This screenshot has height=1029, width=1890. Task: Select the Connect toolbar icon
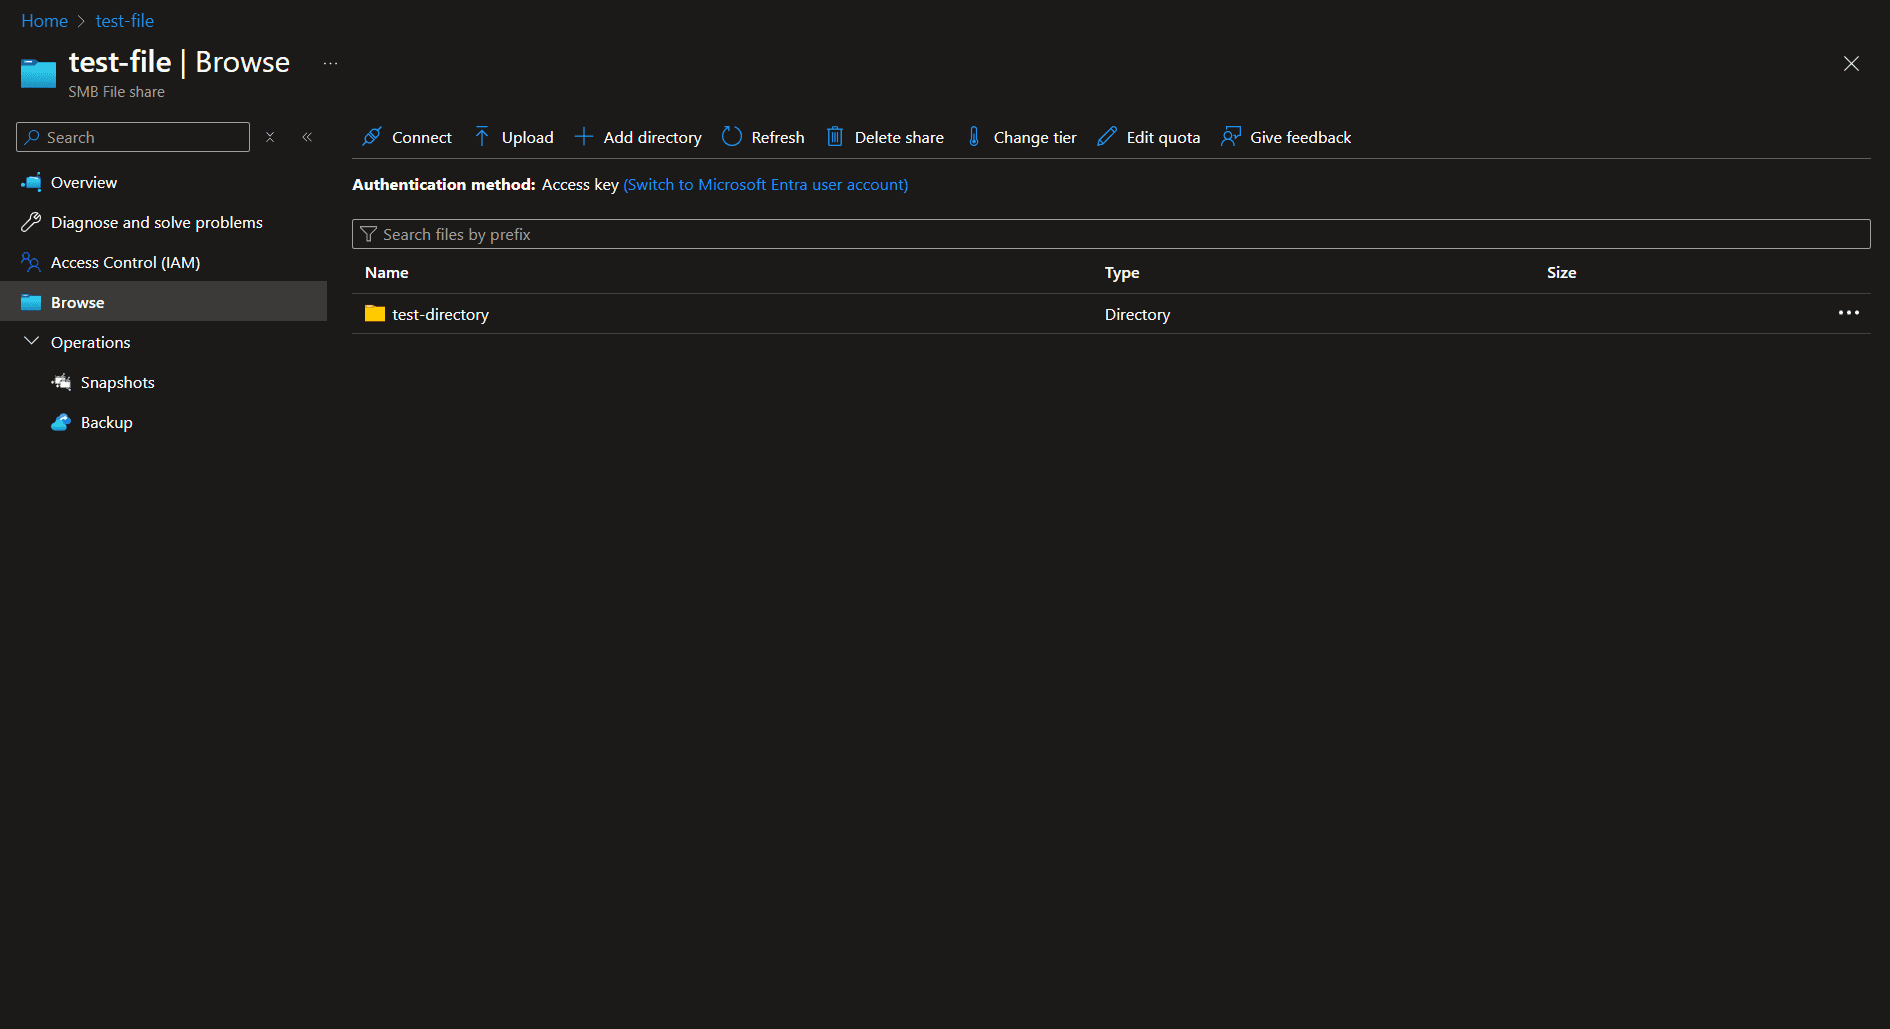point(371,137)
